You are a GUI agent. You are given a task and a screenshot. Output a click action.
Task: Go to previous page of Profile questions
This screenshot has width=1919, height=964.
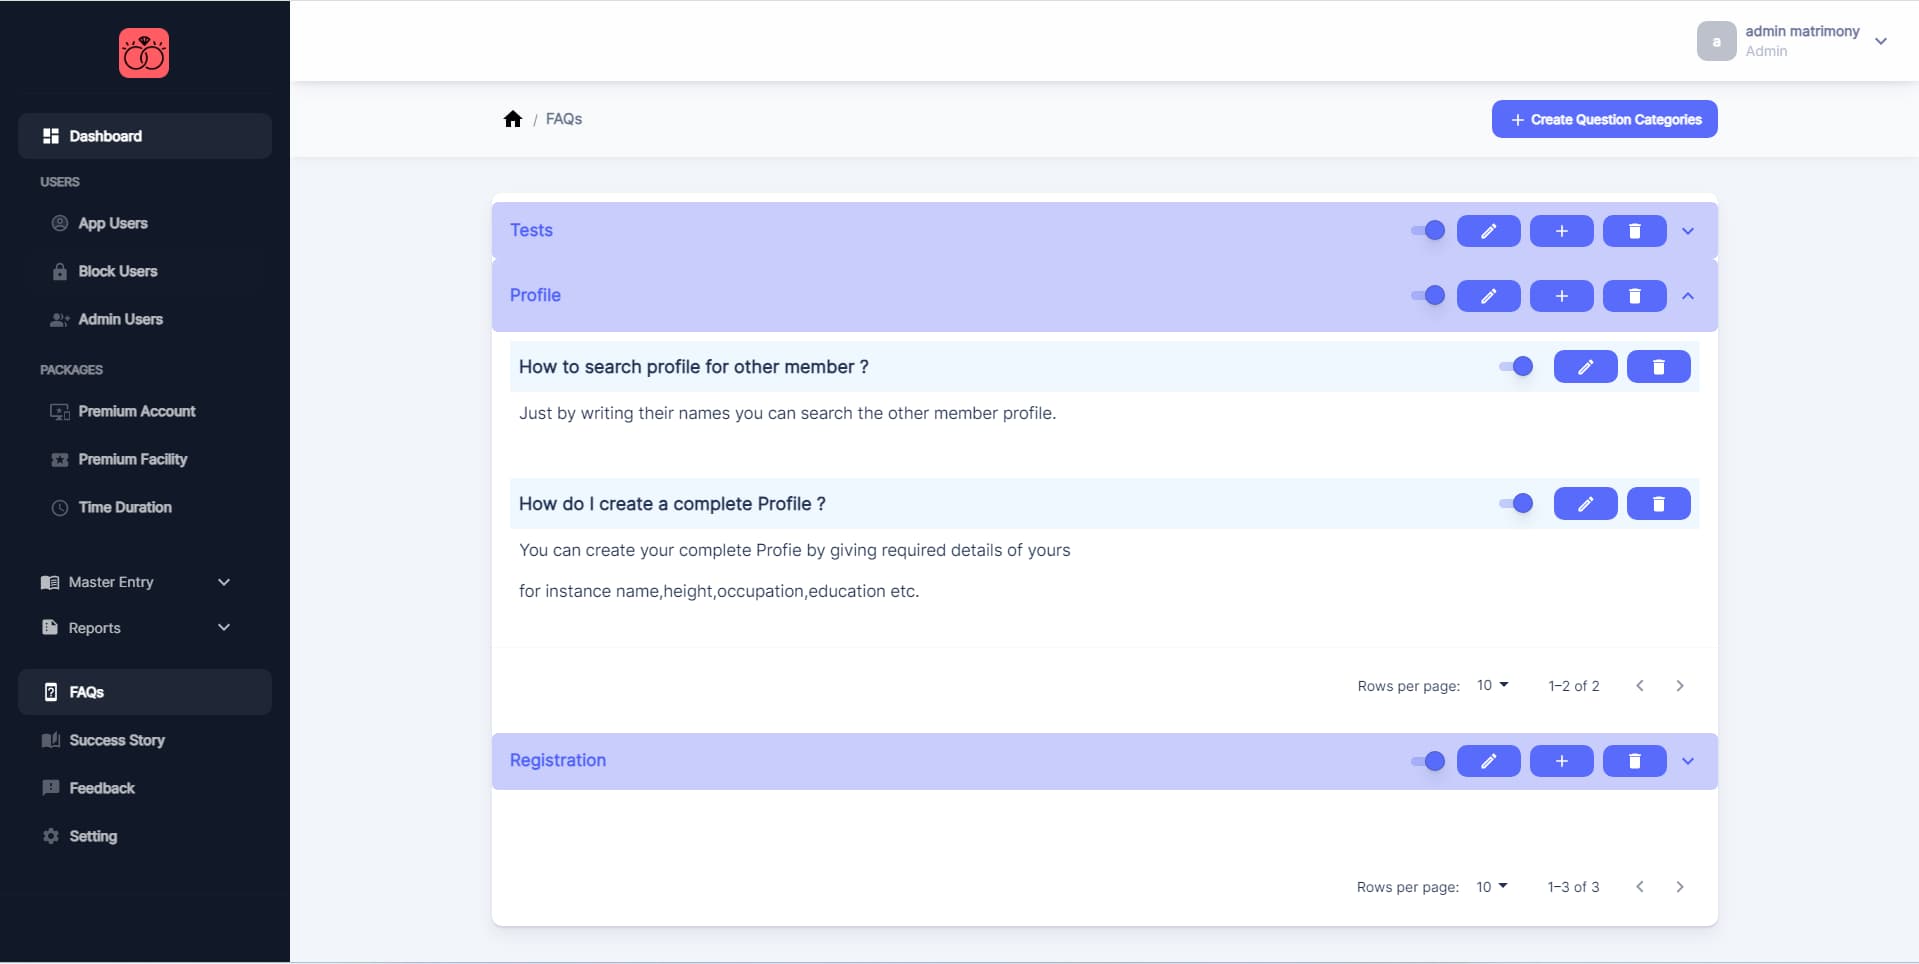[x=1640, y=686]
